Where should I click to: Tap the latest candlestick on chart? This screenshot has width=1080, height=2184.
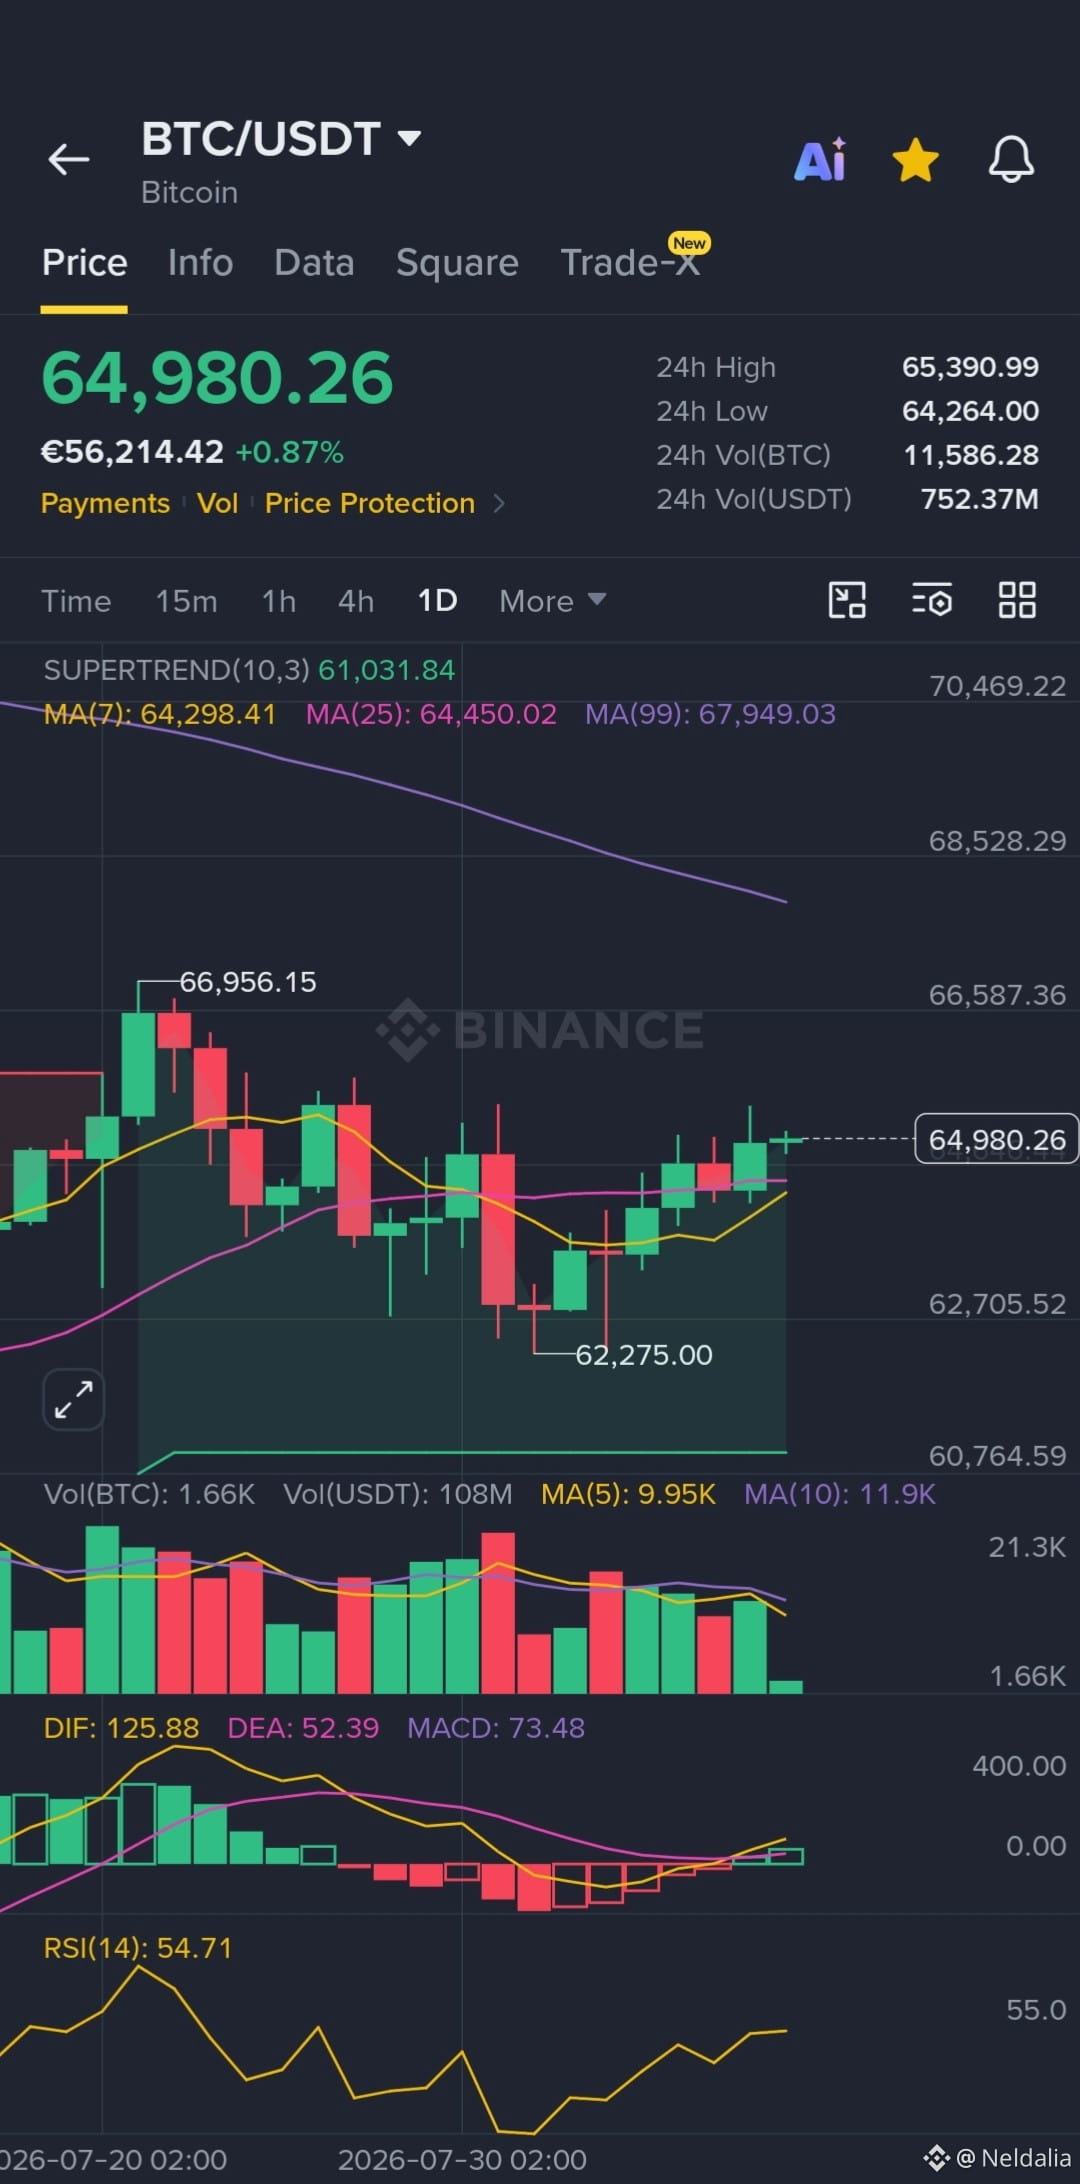[x=786, y=1140]
